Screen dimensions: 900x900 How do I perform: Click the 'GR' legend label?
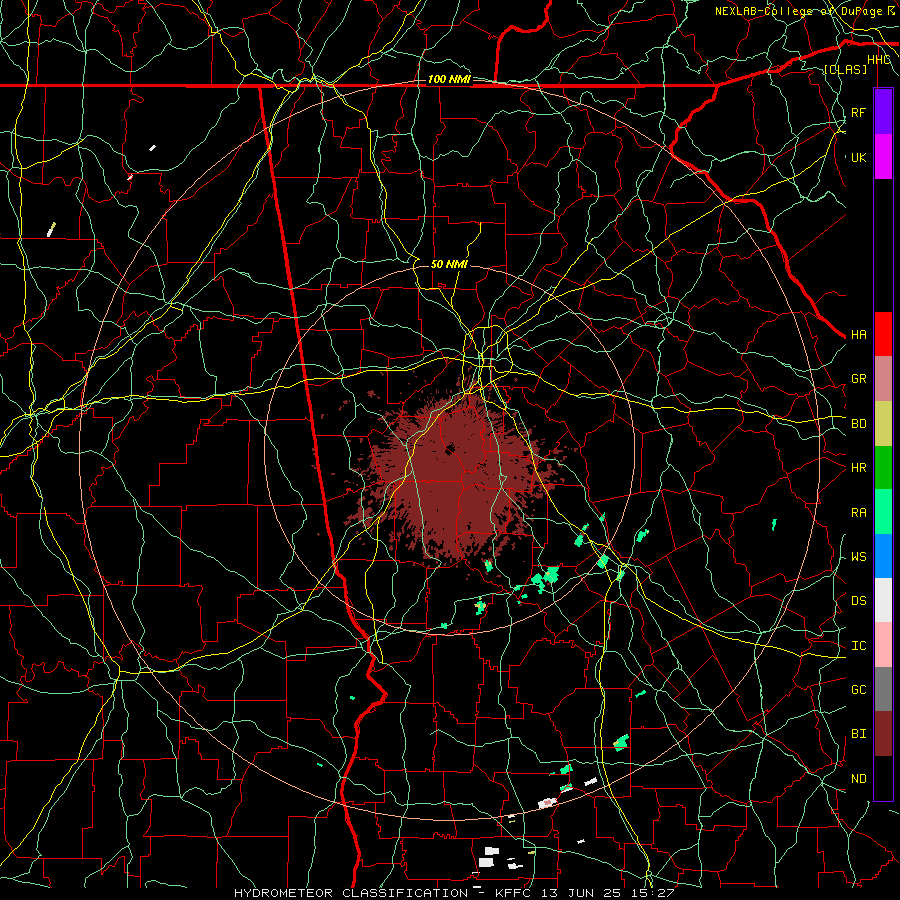pos(858,379)
